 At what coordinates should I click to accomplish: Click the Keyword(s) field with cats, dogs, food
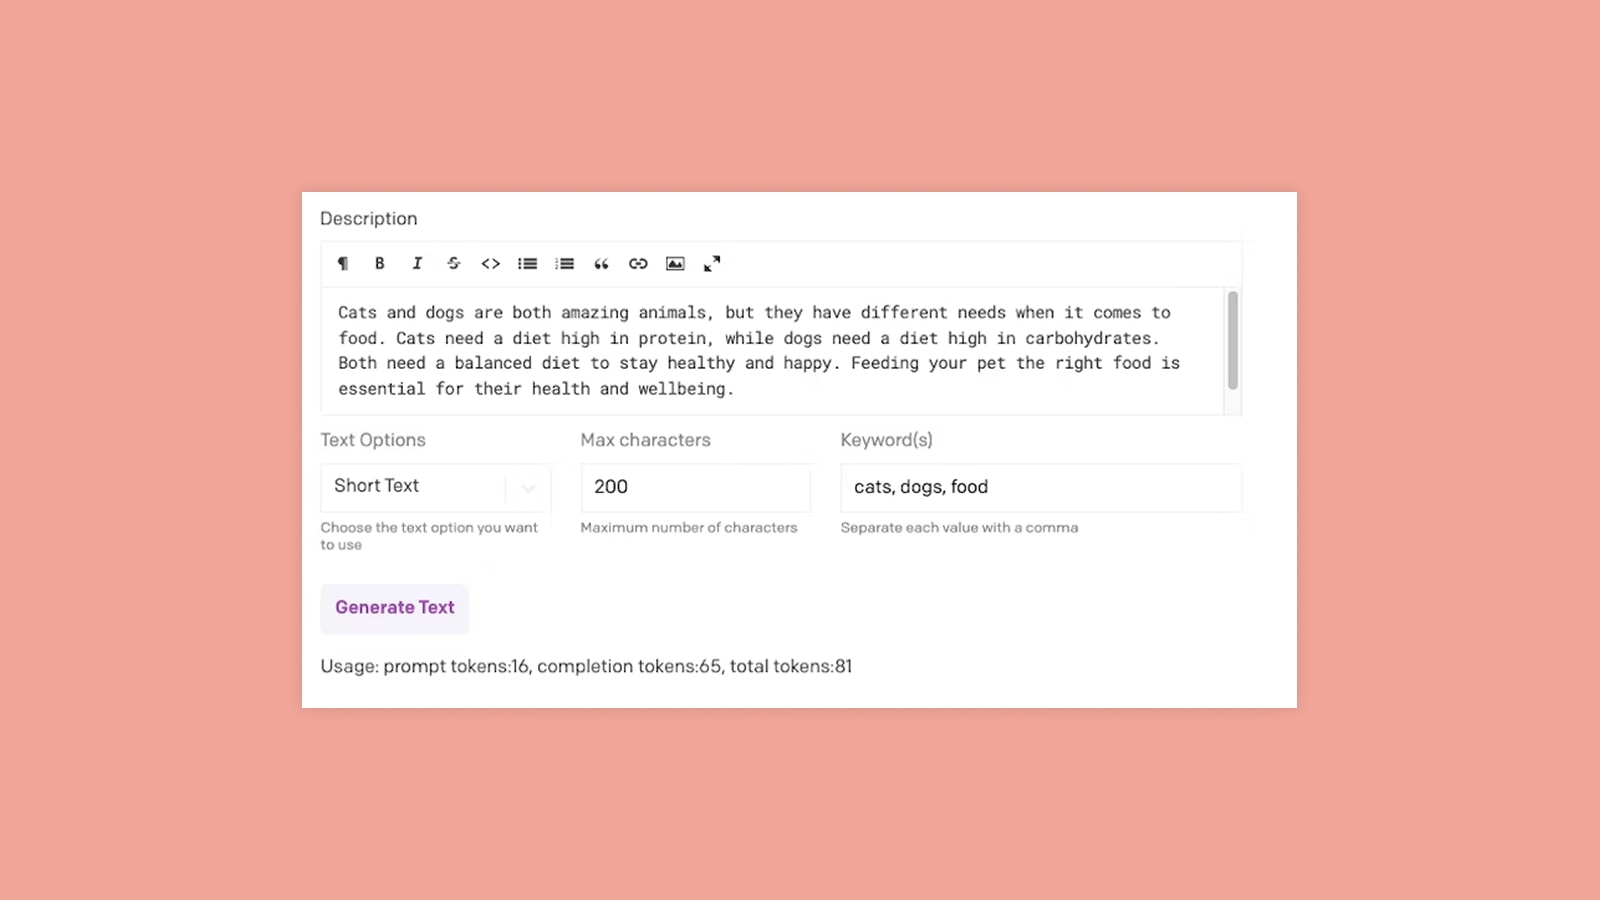pyautogui.click(x=1040, y=487)
